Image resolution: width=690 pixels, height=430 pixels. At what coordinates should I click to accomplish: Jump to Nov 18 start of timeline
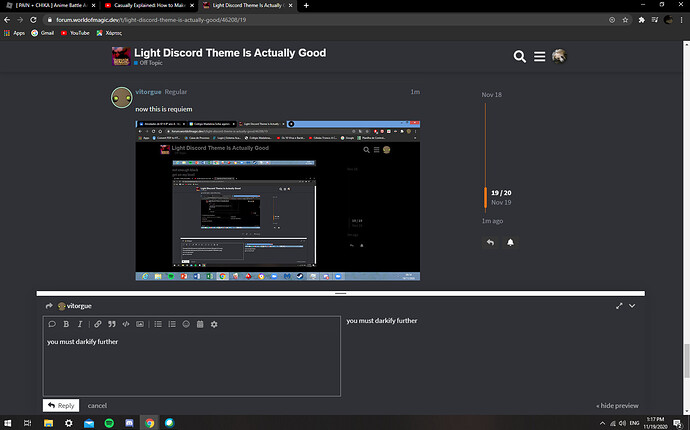[x=491, y=95]
